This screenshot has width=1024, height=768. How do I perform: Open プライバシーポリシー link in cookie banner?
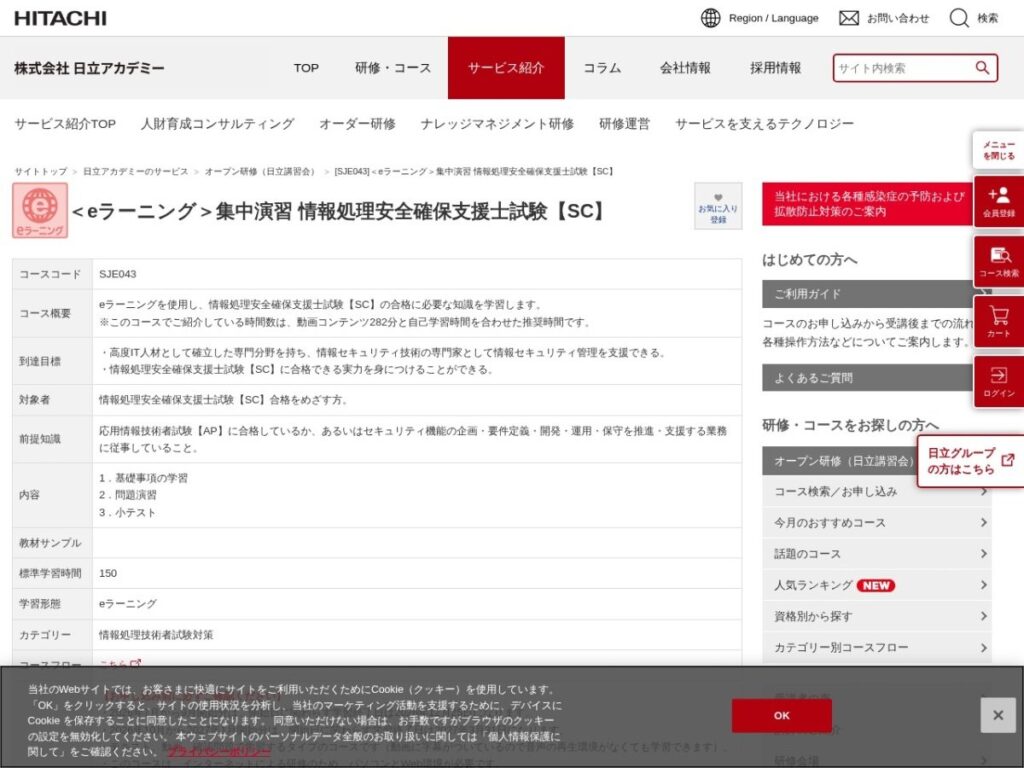(219, 752)
